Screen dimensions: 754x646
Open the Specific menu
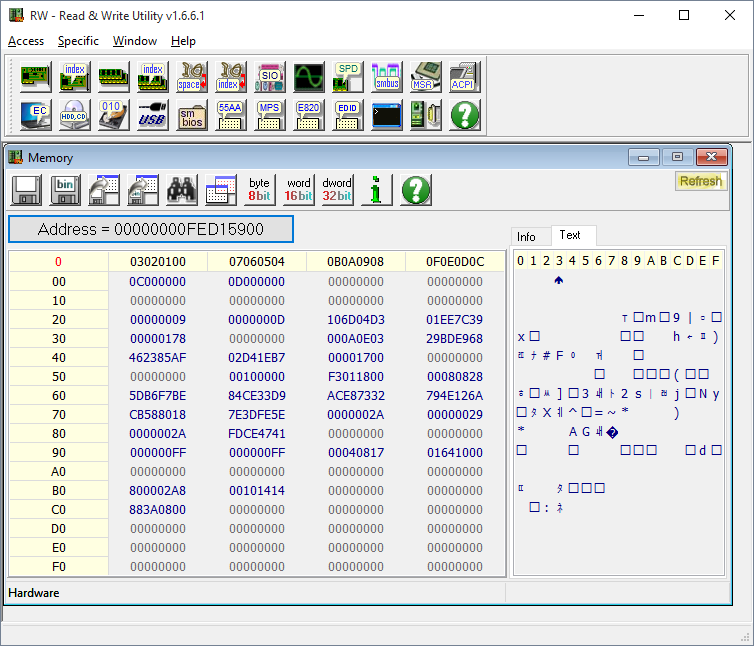(78, 41)
